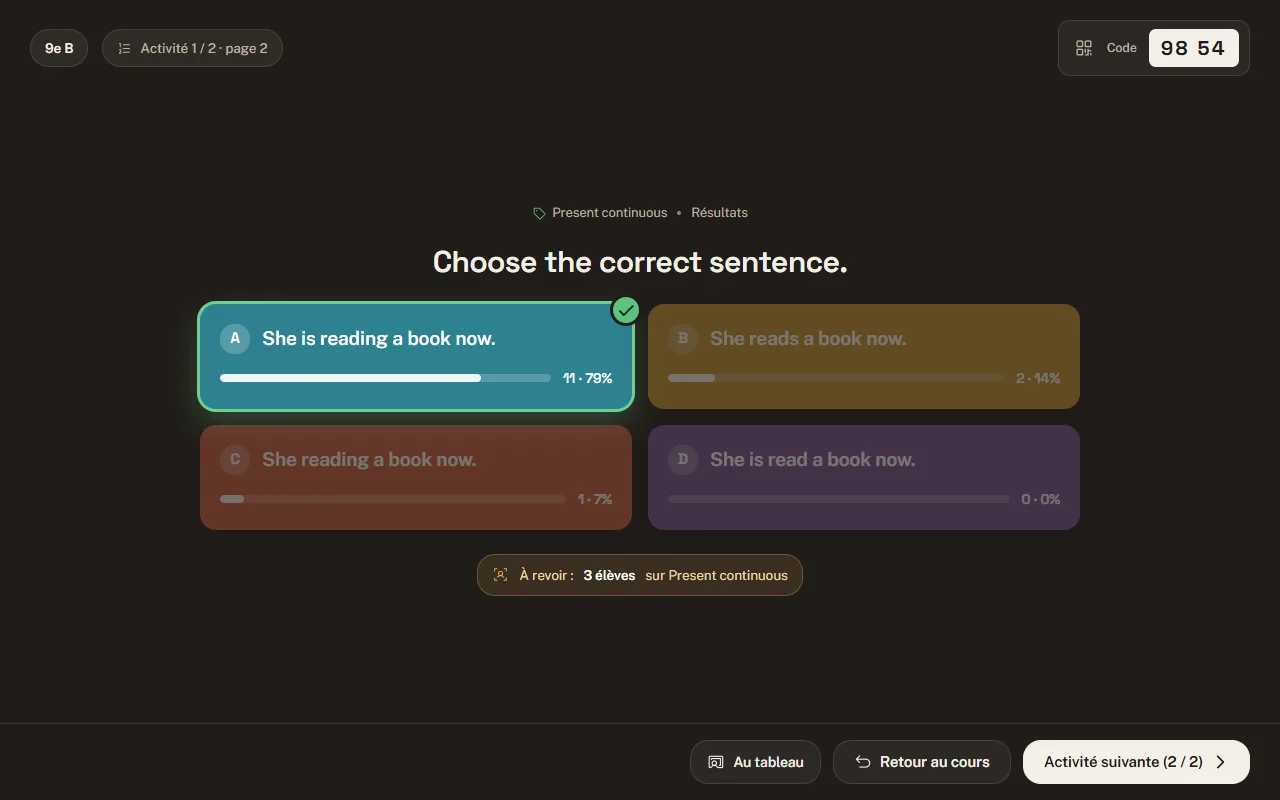Select the letter C badge
Viewport: 1280px width, 800px height.
coord(235,459)
